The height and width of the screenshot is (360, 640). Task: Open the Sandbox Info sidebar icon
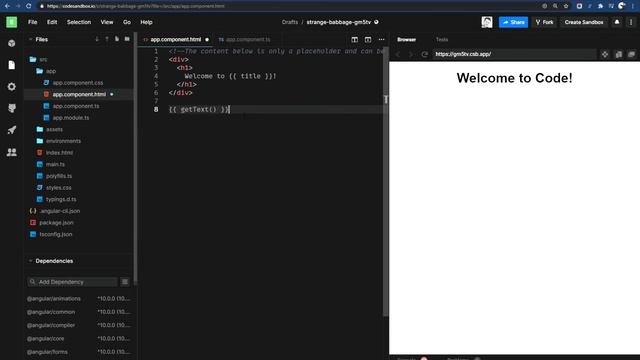click(11, 43)
